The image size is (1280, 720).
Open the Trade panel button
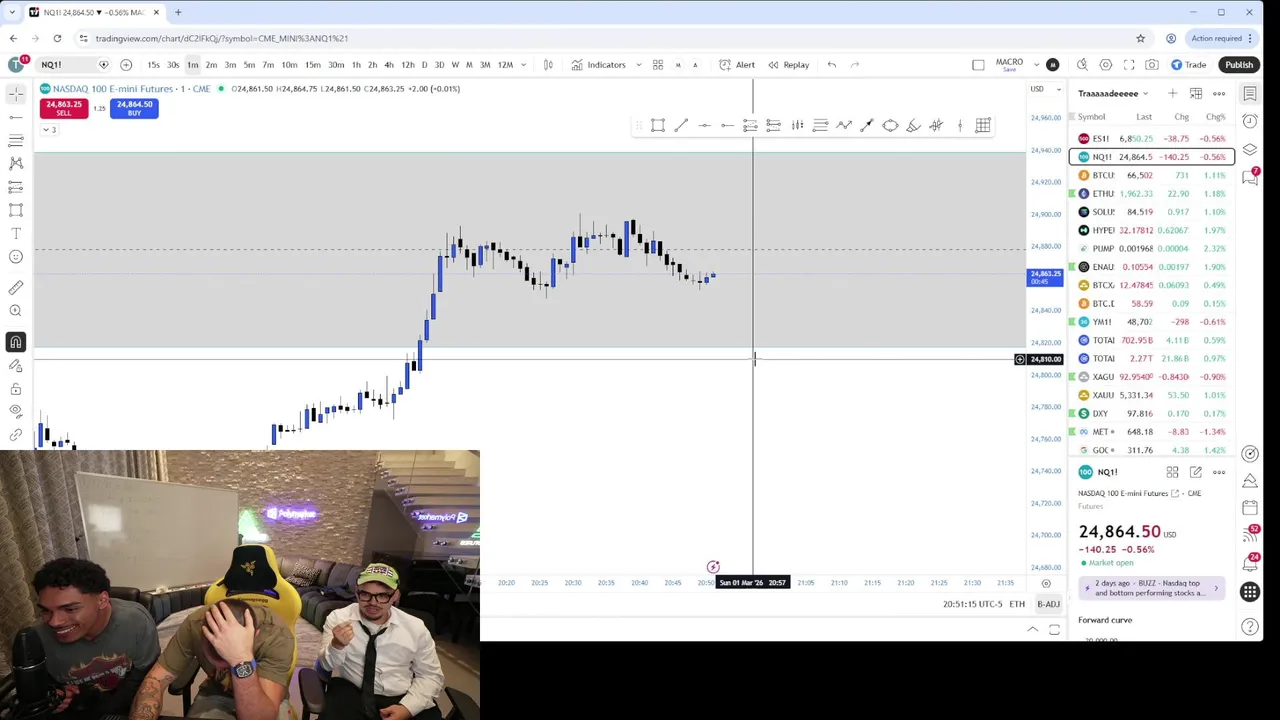tap(1188, 65)
